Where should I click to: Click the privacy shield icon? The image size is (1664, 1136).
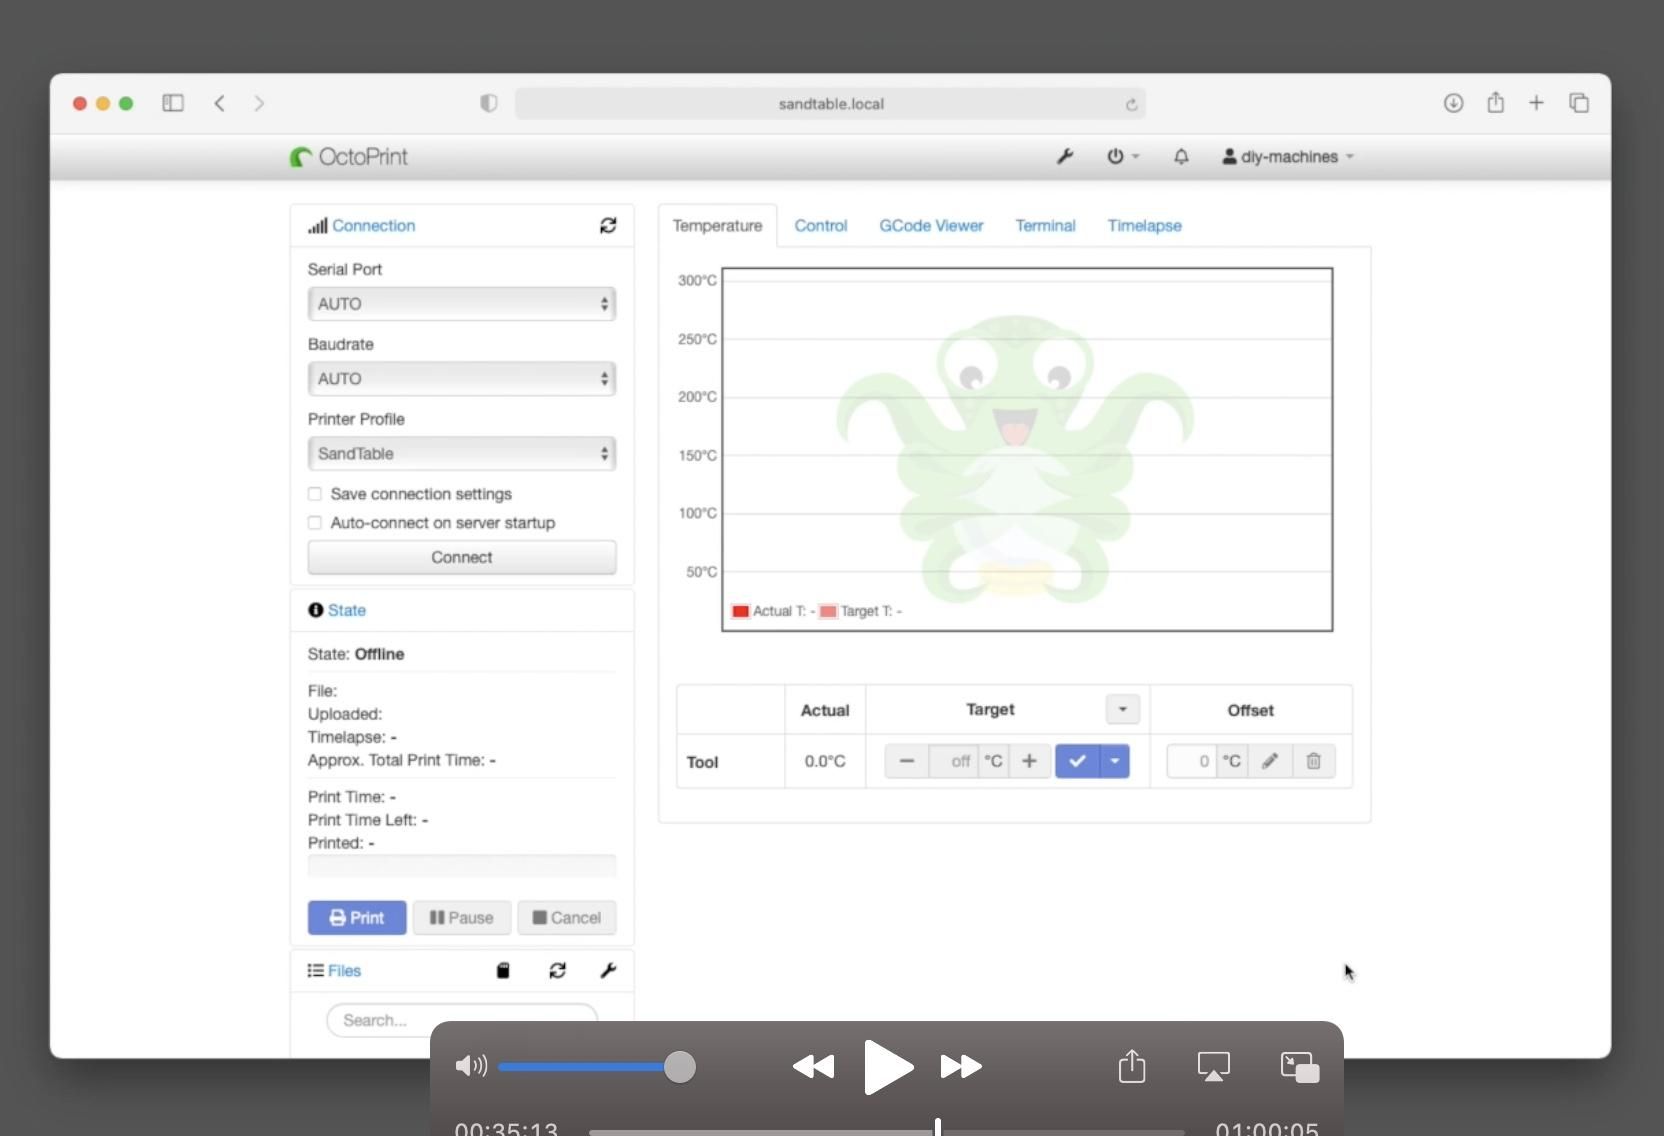click(x=489, y=103)
